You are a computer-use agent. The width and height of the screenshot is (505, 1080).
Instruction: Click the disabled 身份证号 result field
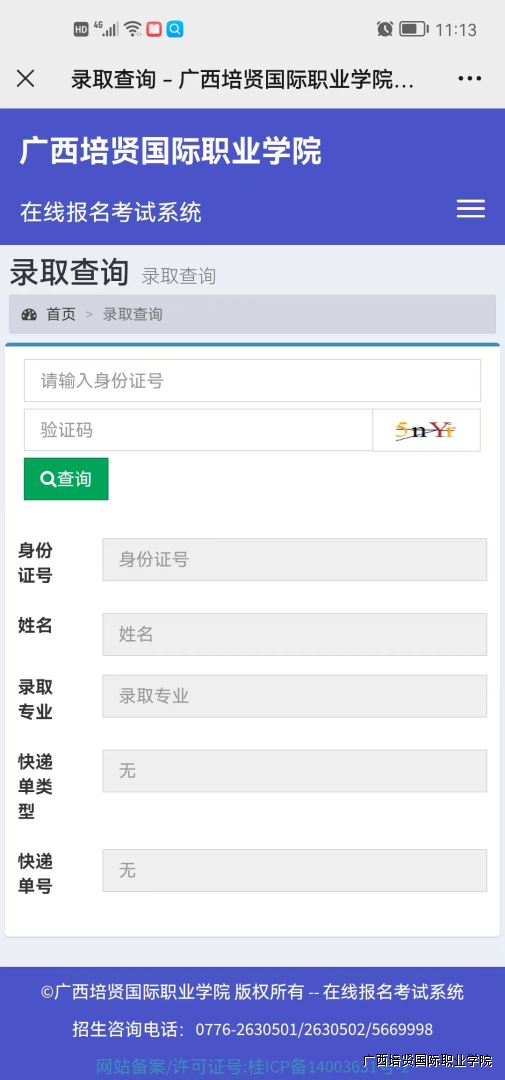pyautogui.click(x=295, y=559)
